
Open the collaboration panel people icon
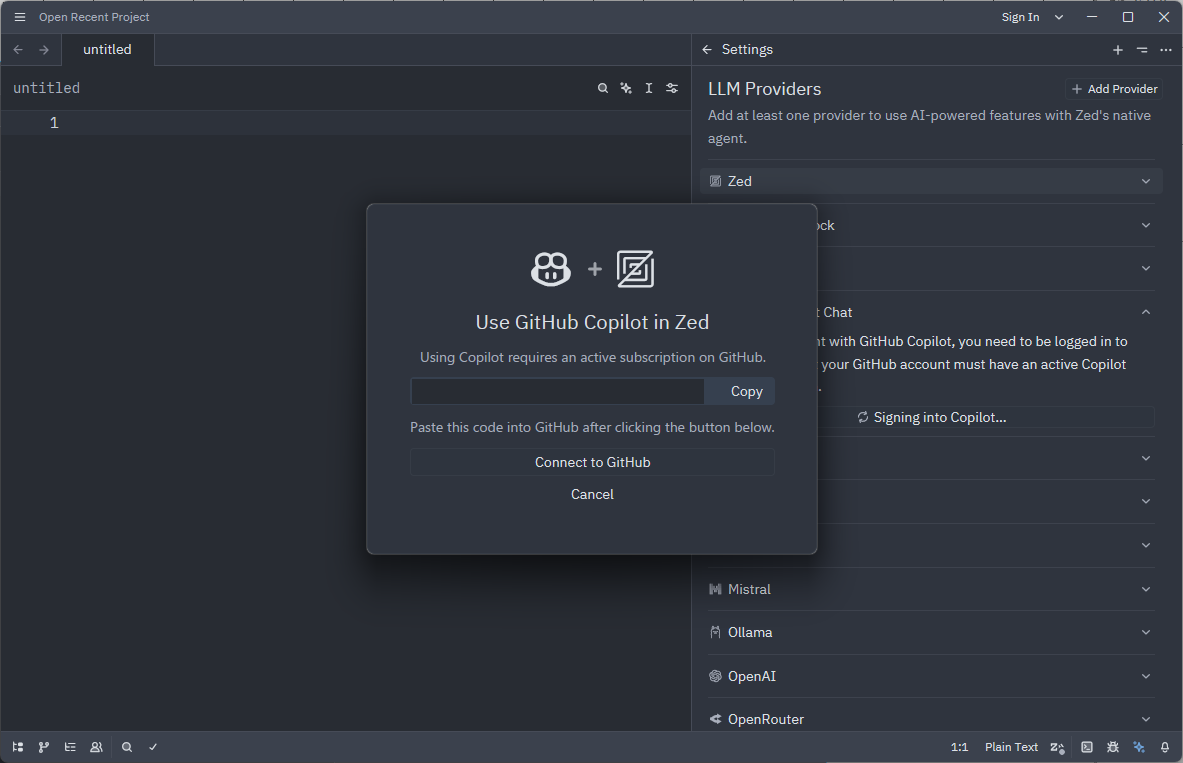coord(96,747)
